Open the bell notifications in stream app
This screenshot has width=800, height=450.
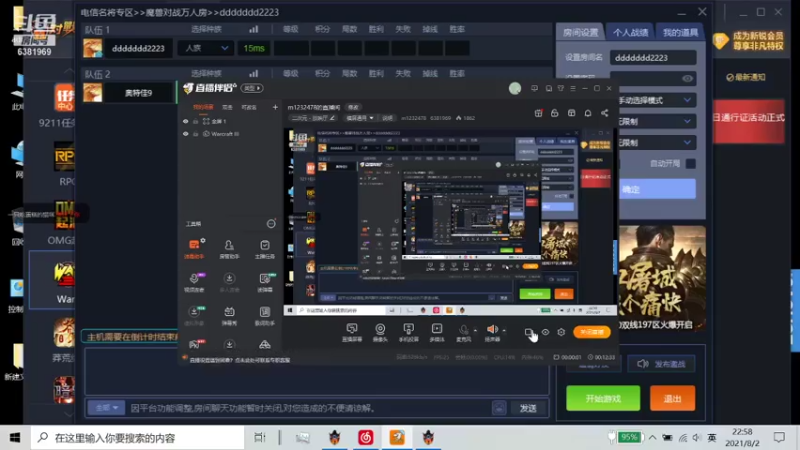point(588,113)
